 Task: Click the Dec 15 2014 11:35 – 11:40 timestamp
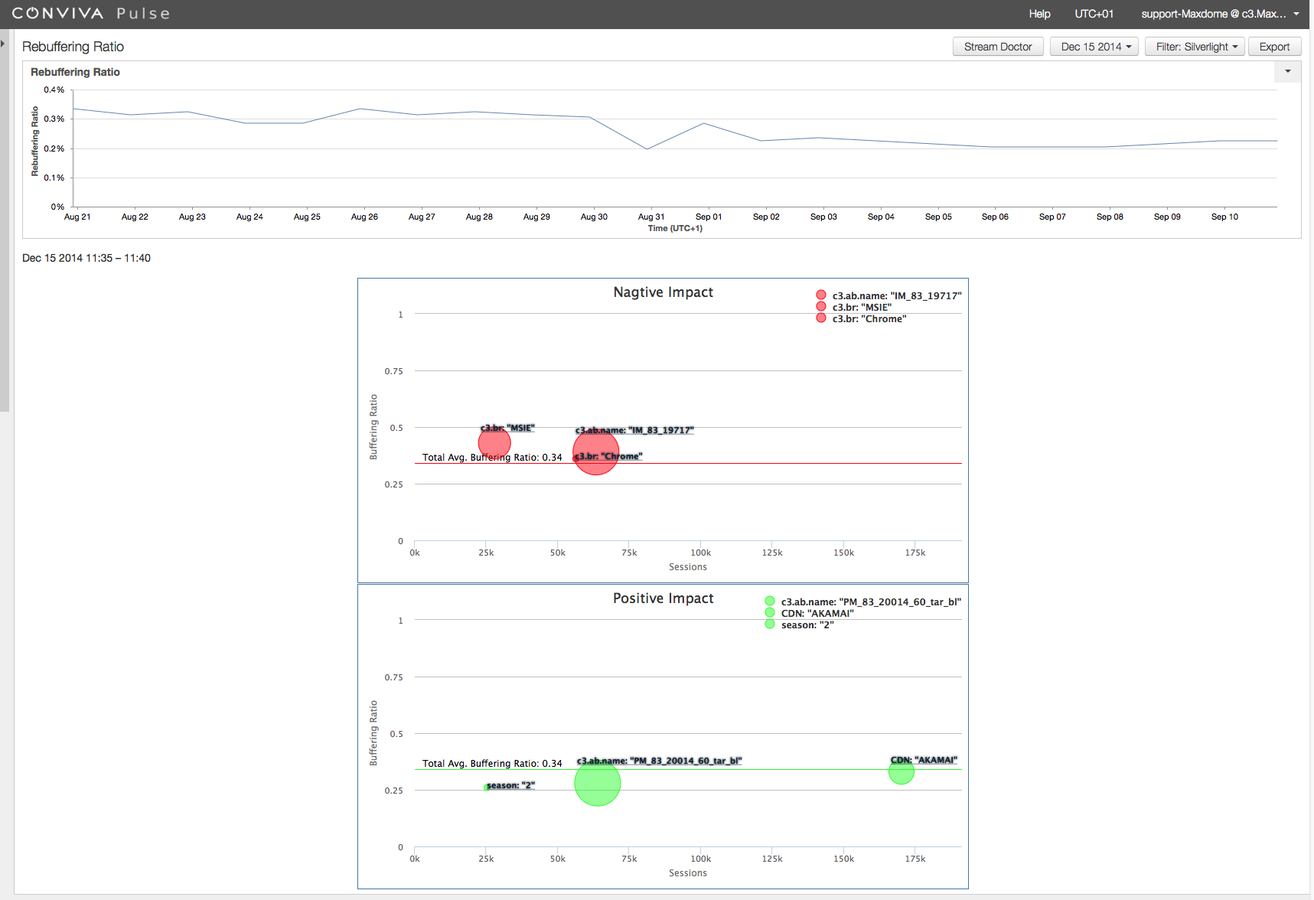86,258
